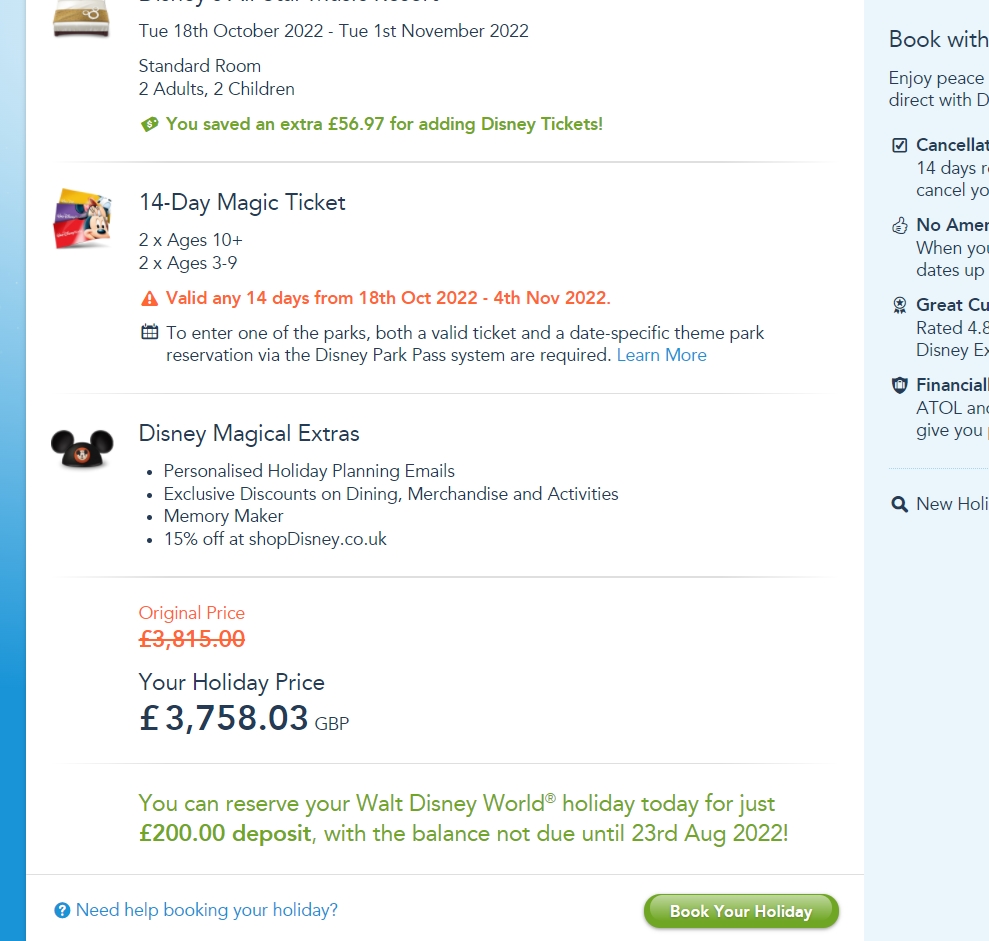This screenshot has height=941, width=989.
Task: Click the award ribbon Great Customer icon
Action: click(x=899, y=306)
